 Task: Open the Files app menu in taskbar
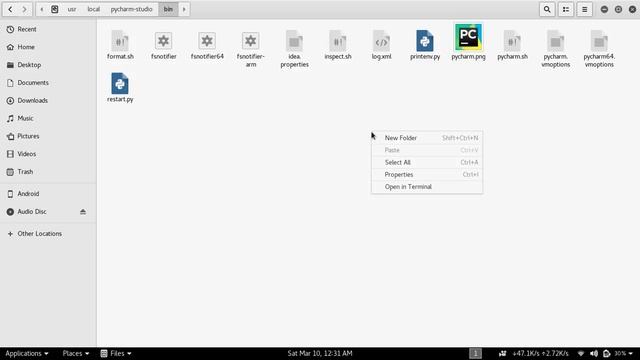click(x=116, y=353)
